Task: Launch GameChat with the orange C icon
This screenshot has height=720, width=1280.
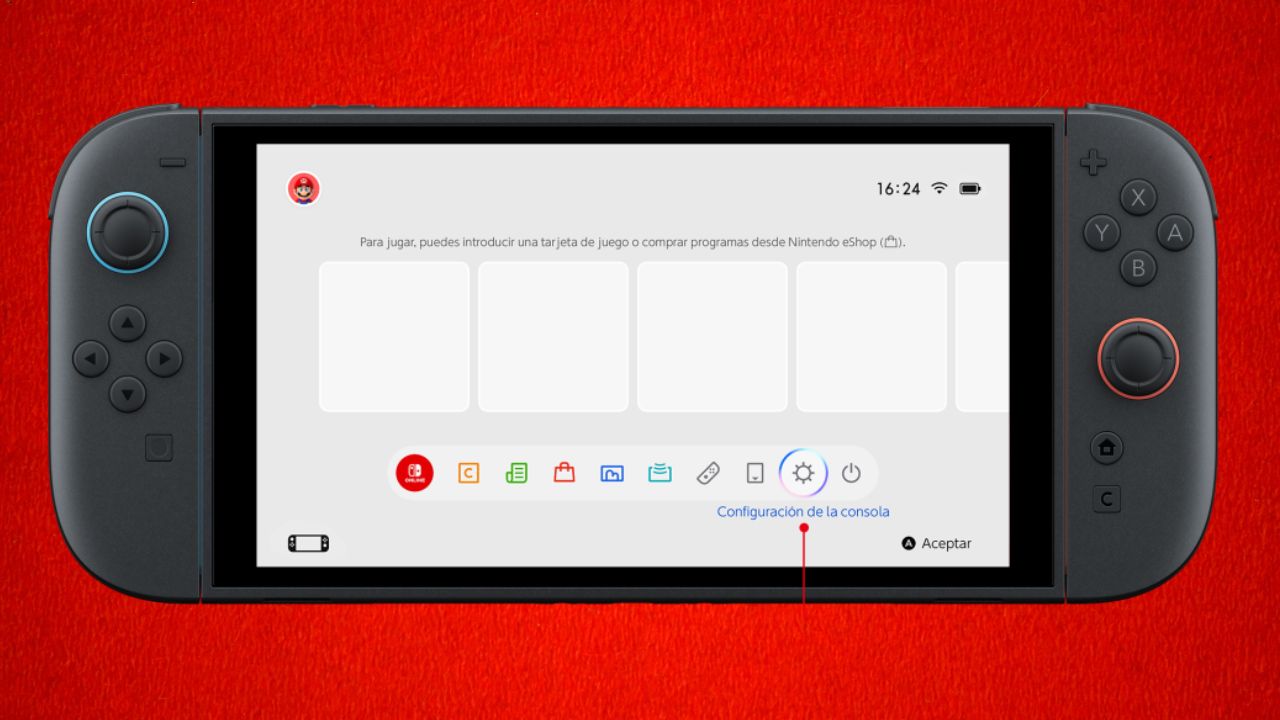Action: 468,473
